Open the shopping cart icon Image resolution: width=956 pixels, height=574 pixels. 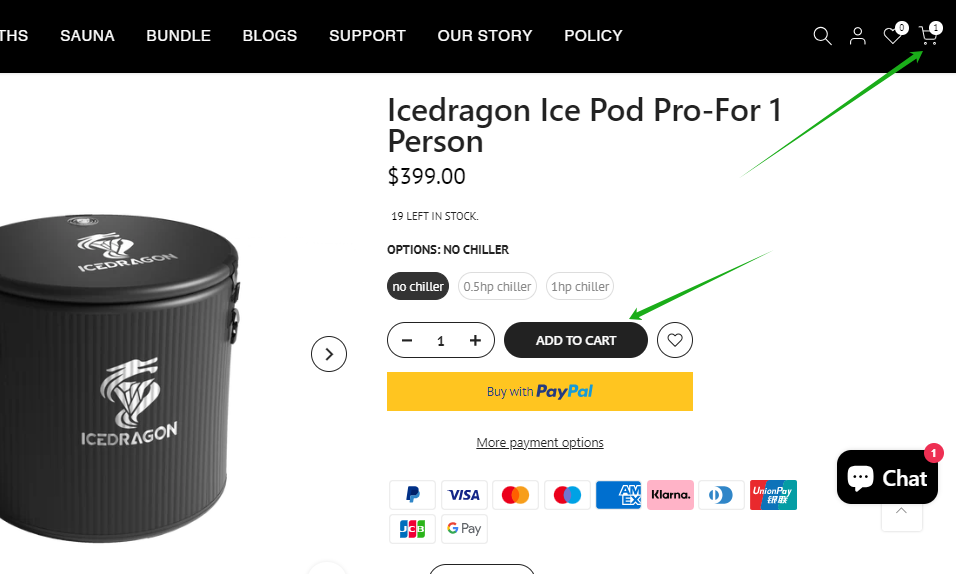pyautogui.click(x=928, y=36)
